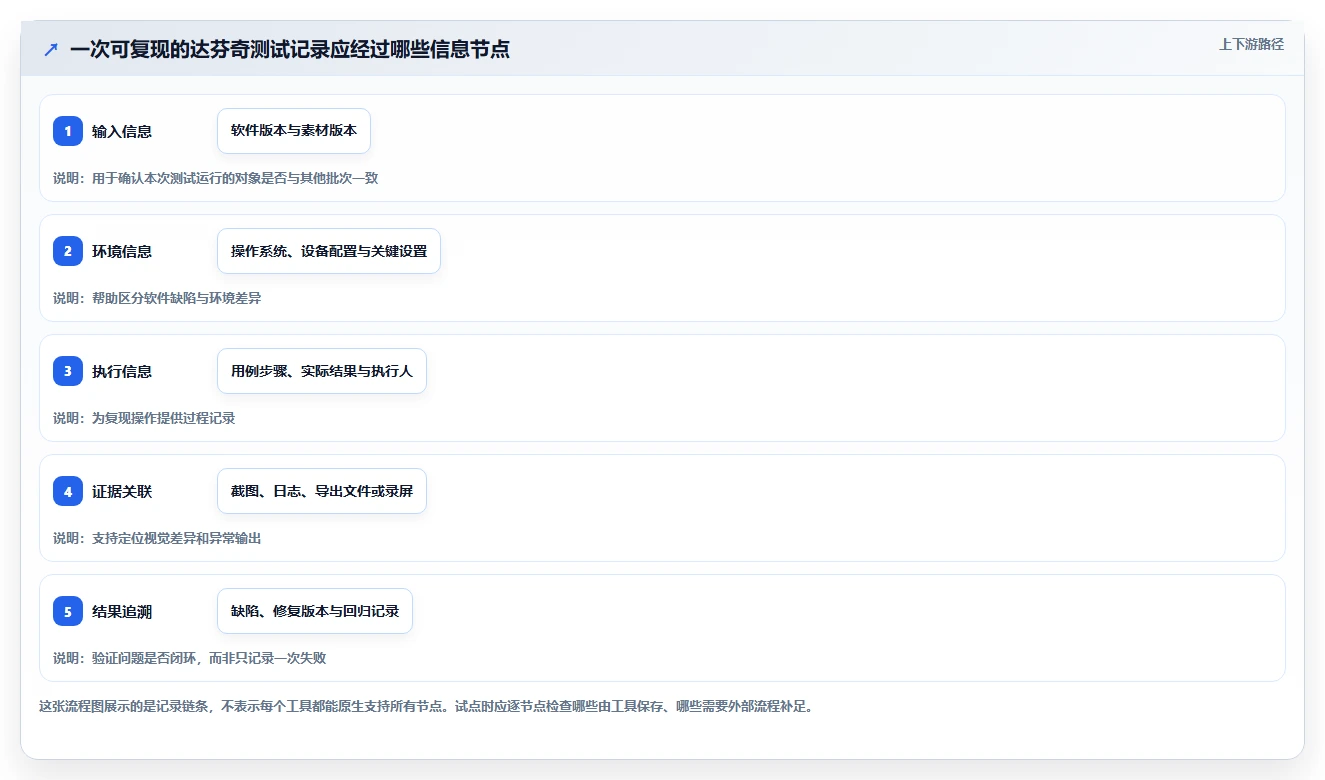The width and height of the screenshot is (1325, 780).
Task: Click the 软件版本与素材版本 chip
Action: click(x=294, y=131)
